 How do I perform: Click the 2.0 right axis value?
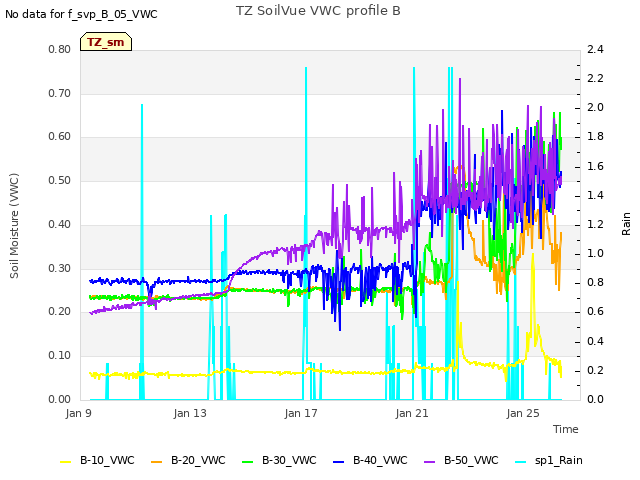click(595, 107)
